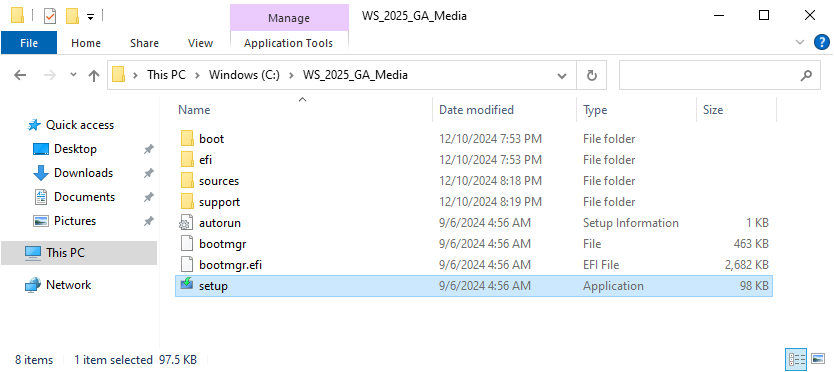Click the search magnifier icon
Image resolution: width=834 pixels, height=372 pixels.
[806, 76]
